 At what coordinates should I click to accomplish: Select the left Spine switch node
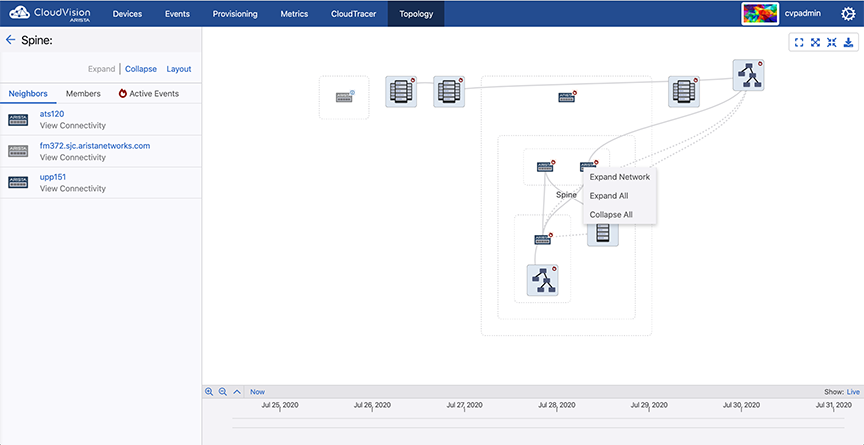point(545,166)
